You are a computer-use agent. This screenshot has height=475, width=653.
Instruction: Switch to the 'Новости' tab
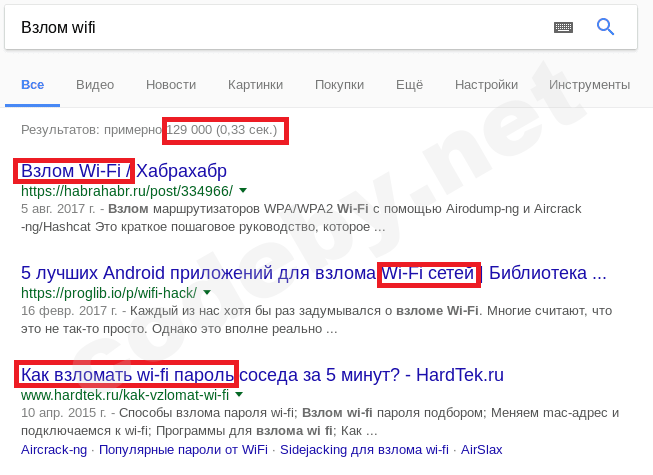(171, 85)
